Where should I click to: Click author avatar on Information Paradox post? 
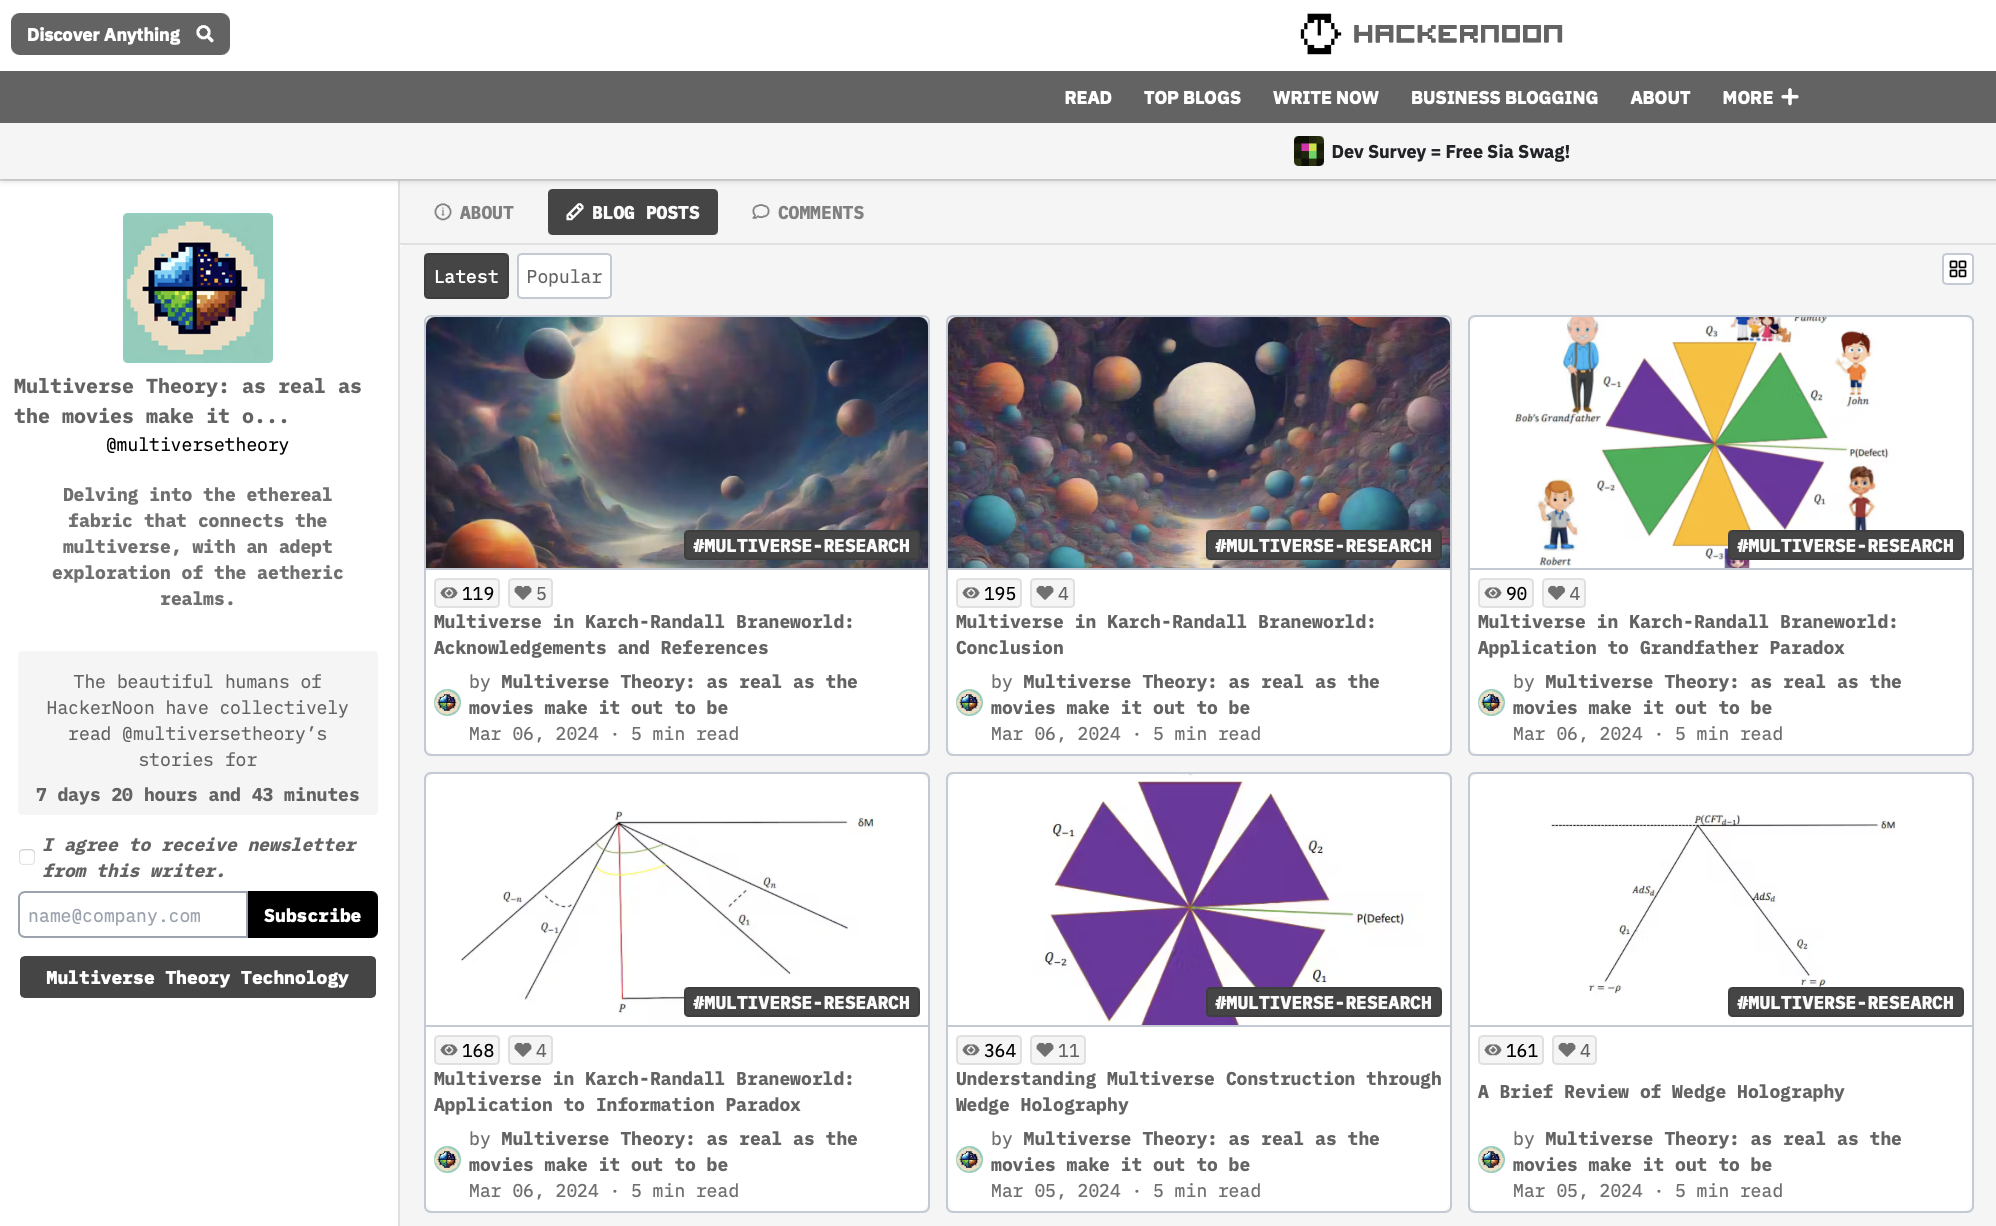click(x=447, y=1159)
